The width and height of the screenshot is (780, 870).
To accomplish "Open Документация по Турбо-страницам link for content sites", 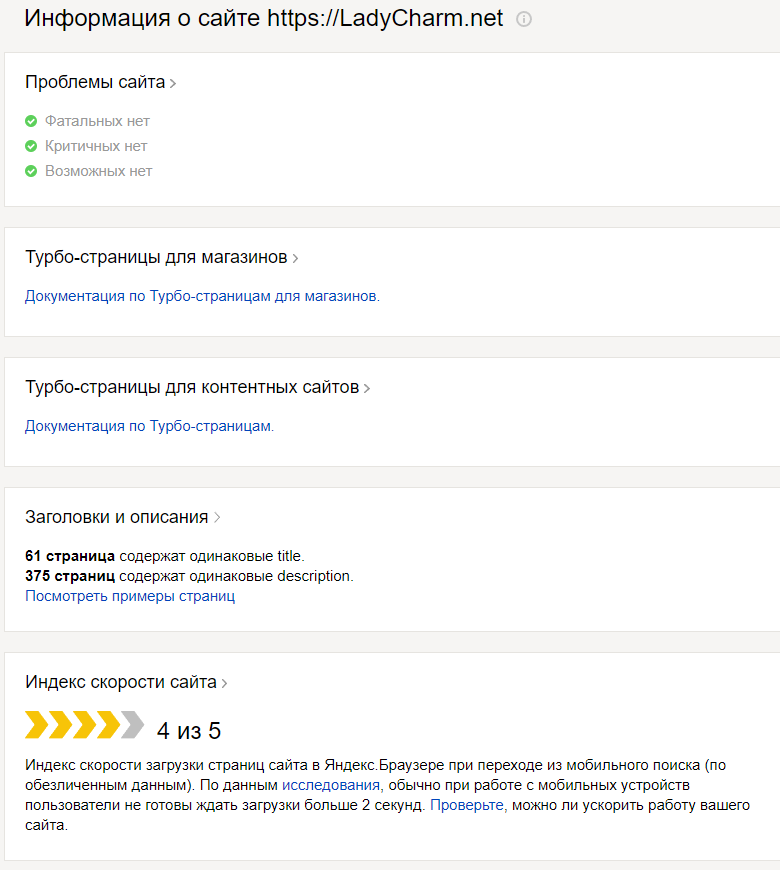I will tap(149, 426).
